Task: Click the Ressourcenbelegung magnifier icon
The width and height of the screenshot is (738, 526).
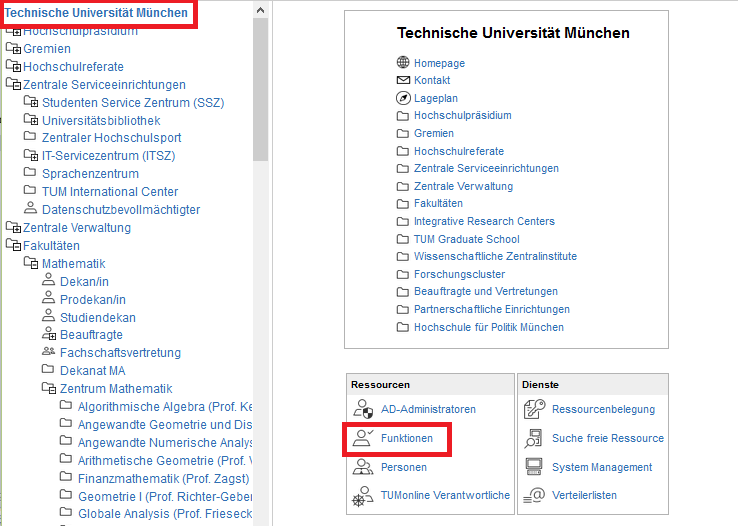Action: pyautogui.click(x=534, y=409)
